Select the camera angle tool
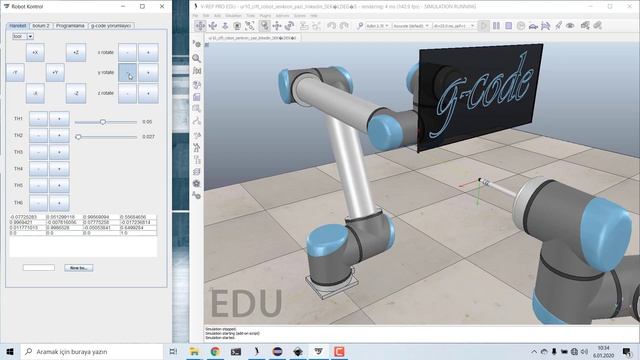 click(x=237, y=26)
